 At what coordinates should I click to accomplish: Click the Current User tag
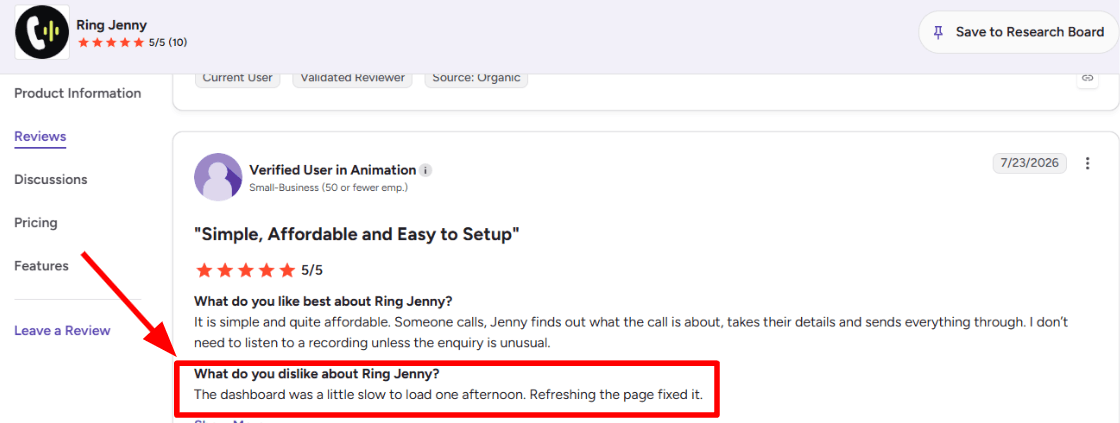(237, 78)
